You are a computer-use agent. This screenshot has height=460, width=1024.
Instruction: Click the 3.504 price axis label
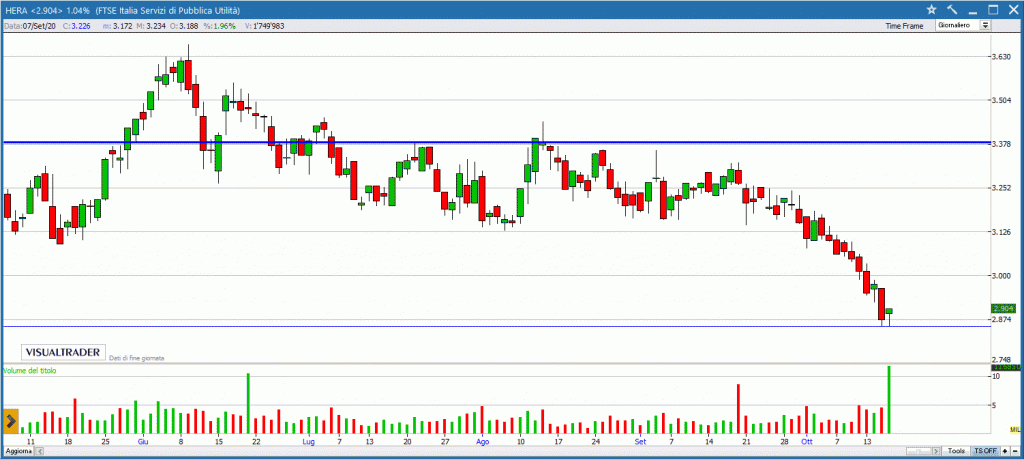click(x=1002, y=101)
